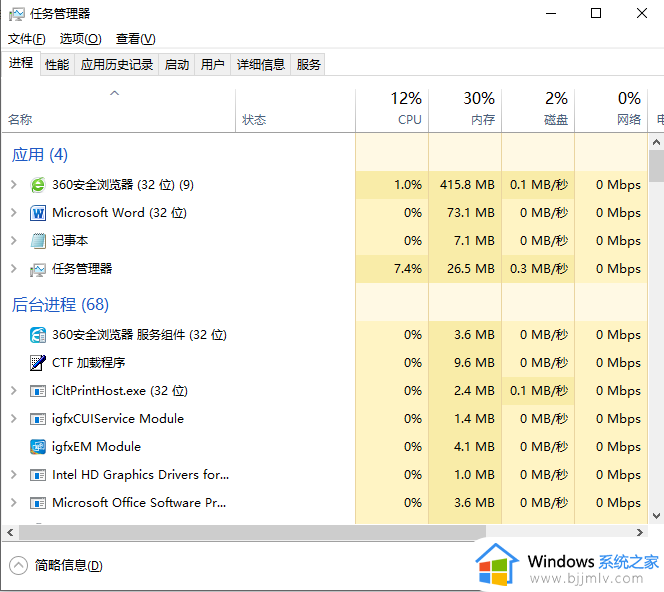Sort by the 名称 column header
This screenshot has width=664, height=592.
pyautogui.click(x=119, y=111)
